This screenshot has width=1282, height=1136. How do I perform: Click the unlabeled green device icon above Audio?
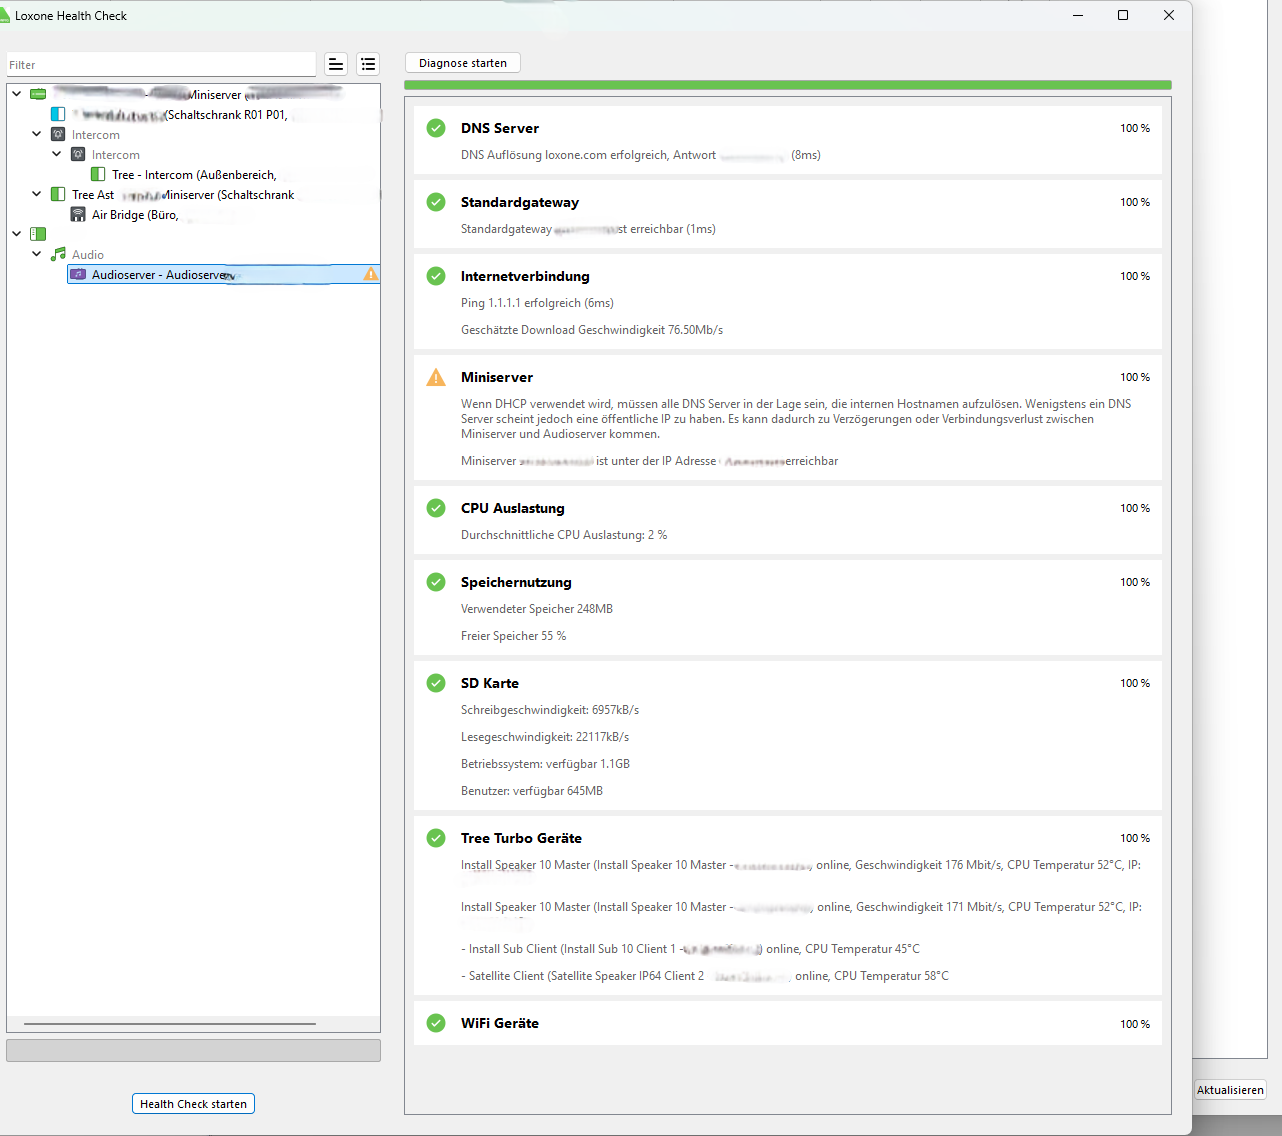pyautogui.click(x=38, y=234)
